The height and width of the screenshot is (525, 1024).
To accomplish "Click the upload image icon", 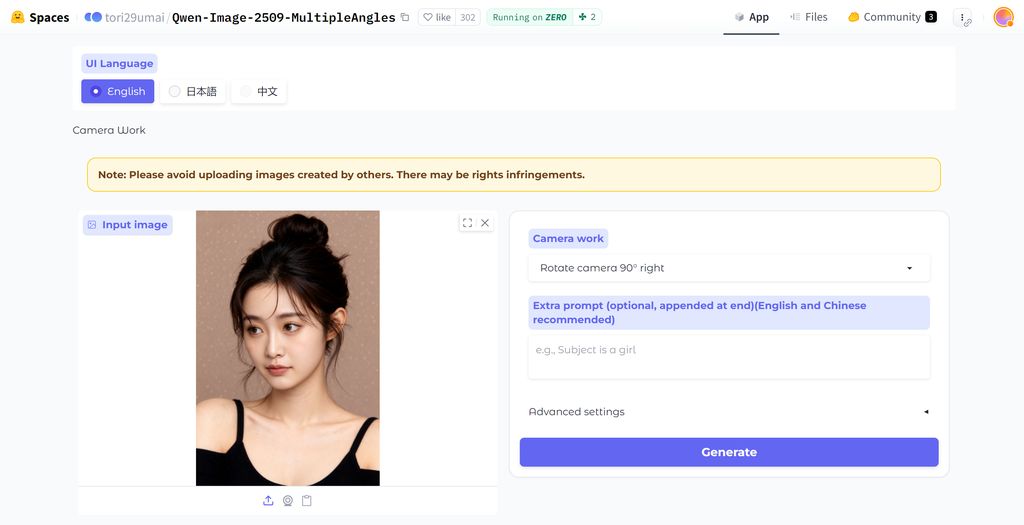I will click(x=268, y=501).
